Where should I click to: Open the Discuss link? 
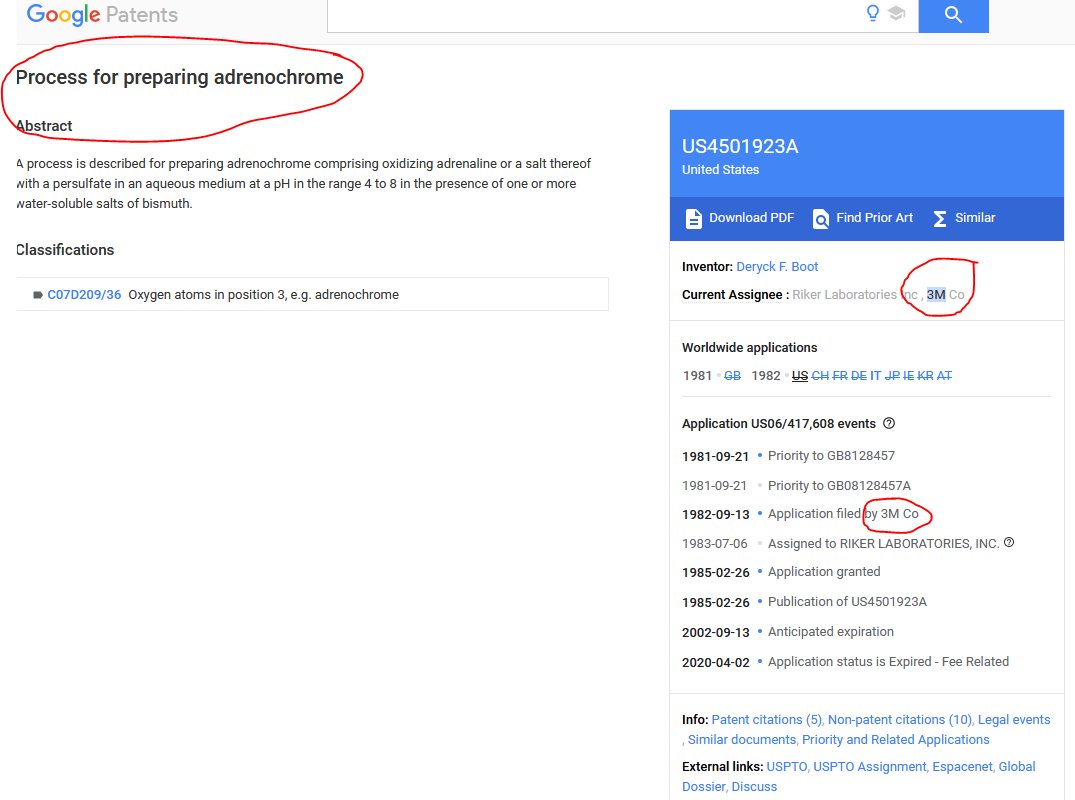(754, 787)
